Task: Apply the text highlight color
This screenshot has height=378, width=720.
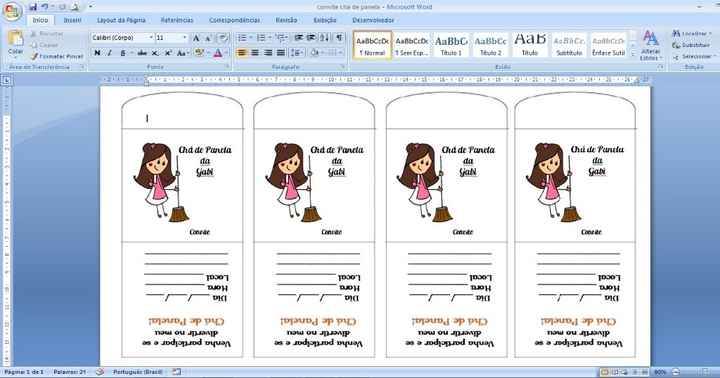Action: pyautogui.click(x=199, y=53)
